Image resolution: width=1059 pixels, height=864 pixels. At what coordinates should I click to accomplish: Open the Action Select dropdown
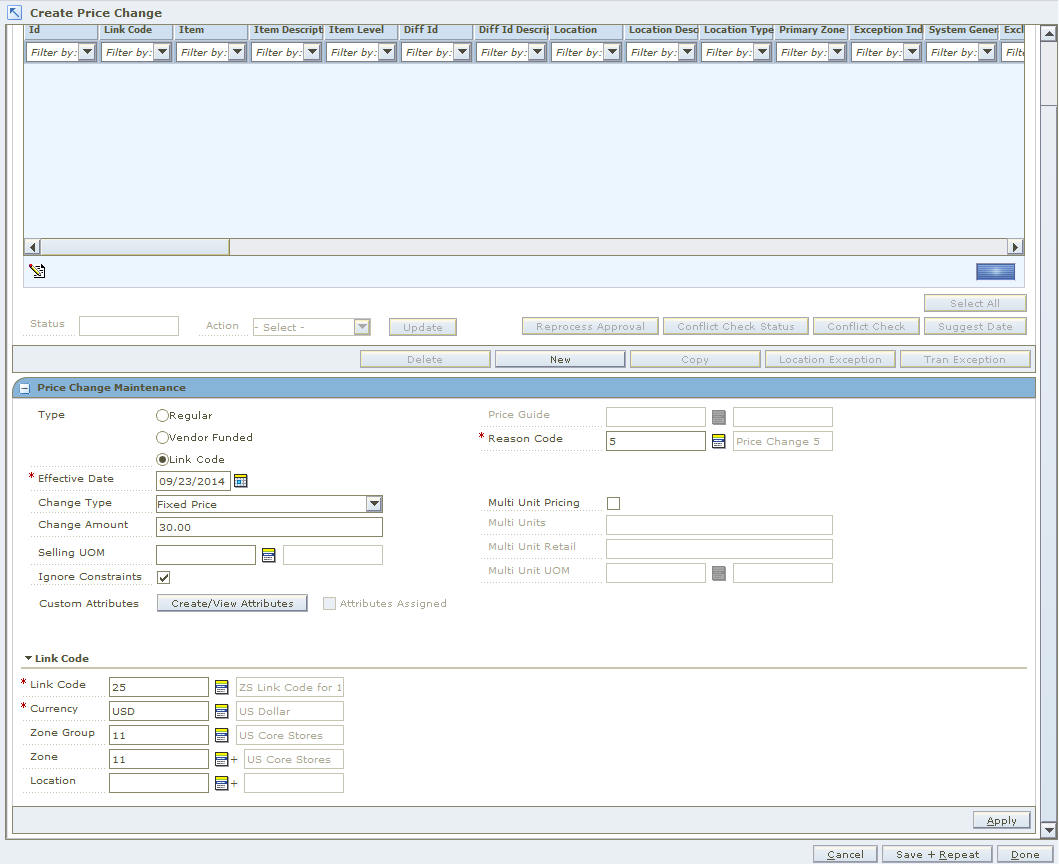(x=362, y=327)
